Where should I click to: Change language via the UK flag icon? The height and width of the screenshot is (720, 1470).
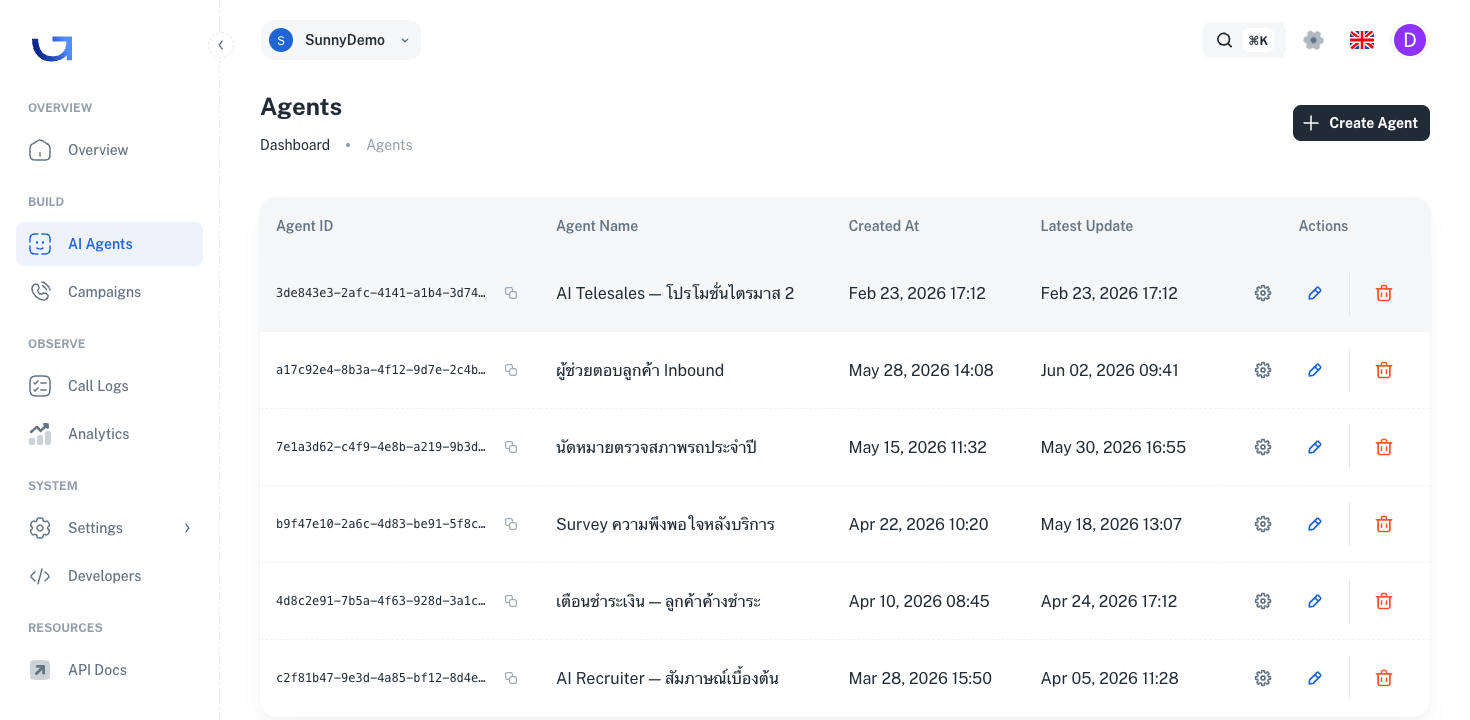1362,40
